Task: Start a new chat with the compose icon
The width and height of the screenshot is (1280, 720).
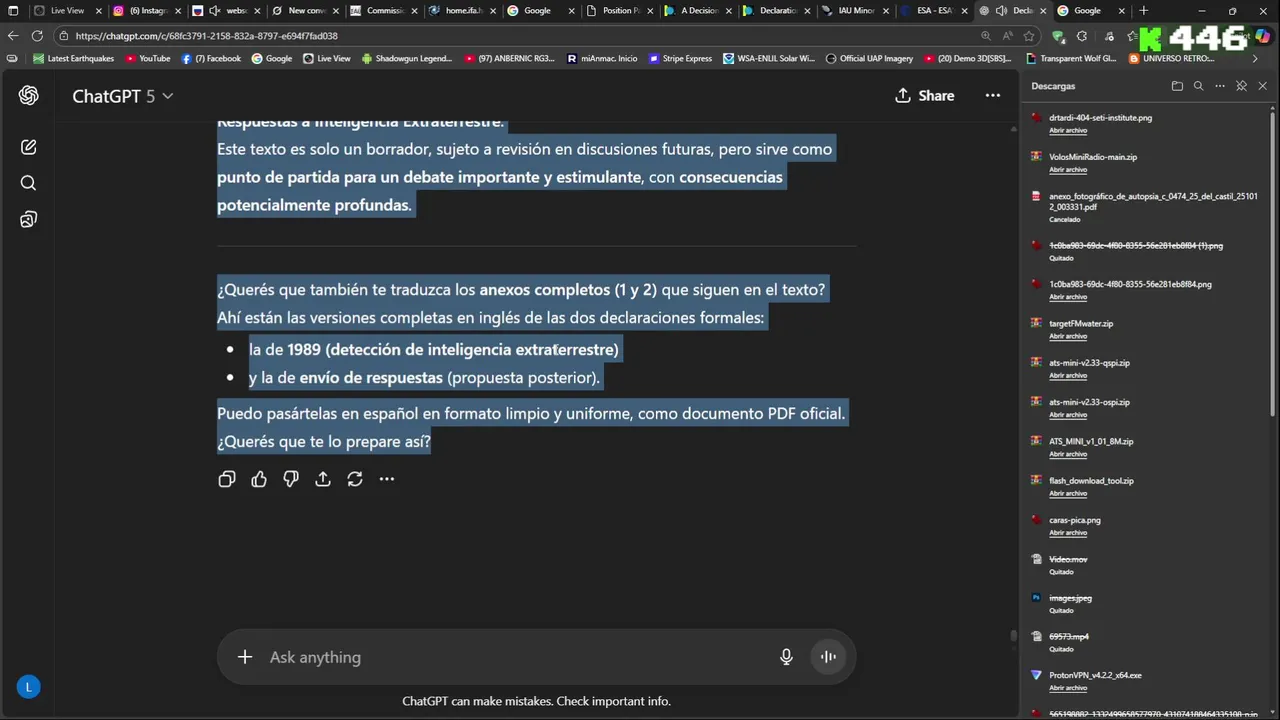Action: pyautogui.click(x=28, y=147)
